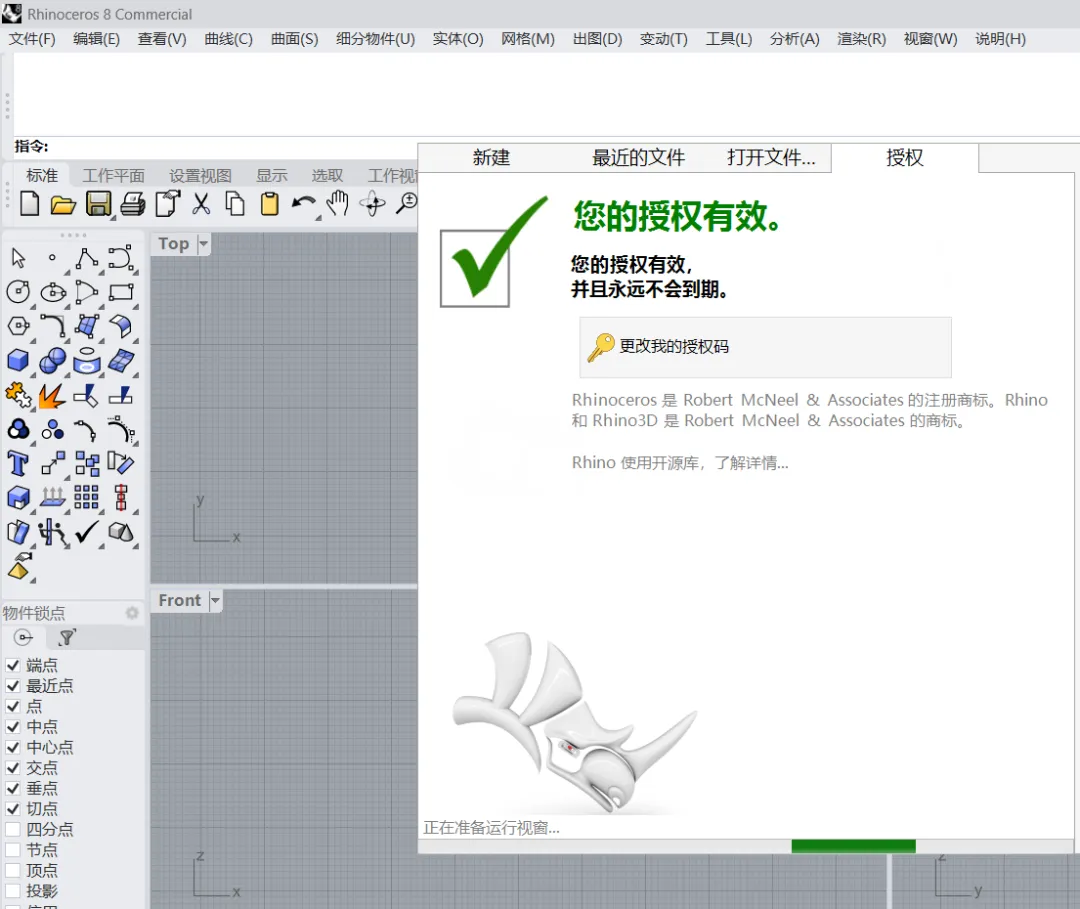Select the Polyline tool
Viewport: 1080px width, 909px height.
click(x=87, y=258)
